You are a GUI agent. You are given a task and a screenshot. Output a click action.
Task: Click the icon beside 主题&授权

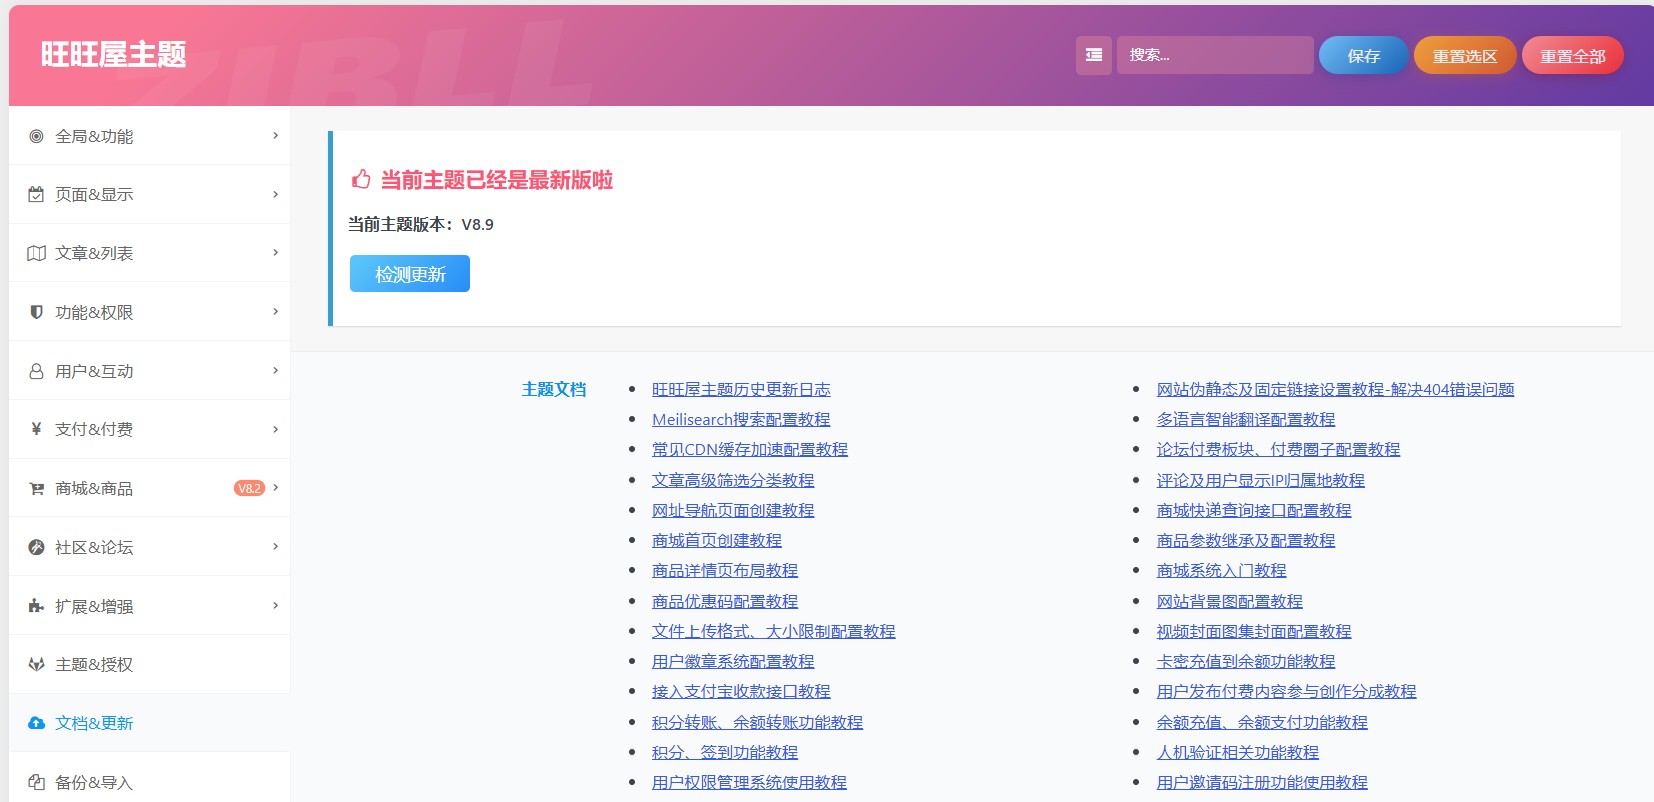(x=36, y=664)
